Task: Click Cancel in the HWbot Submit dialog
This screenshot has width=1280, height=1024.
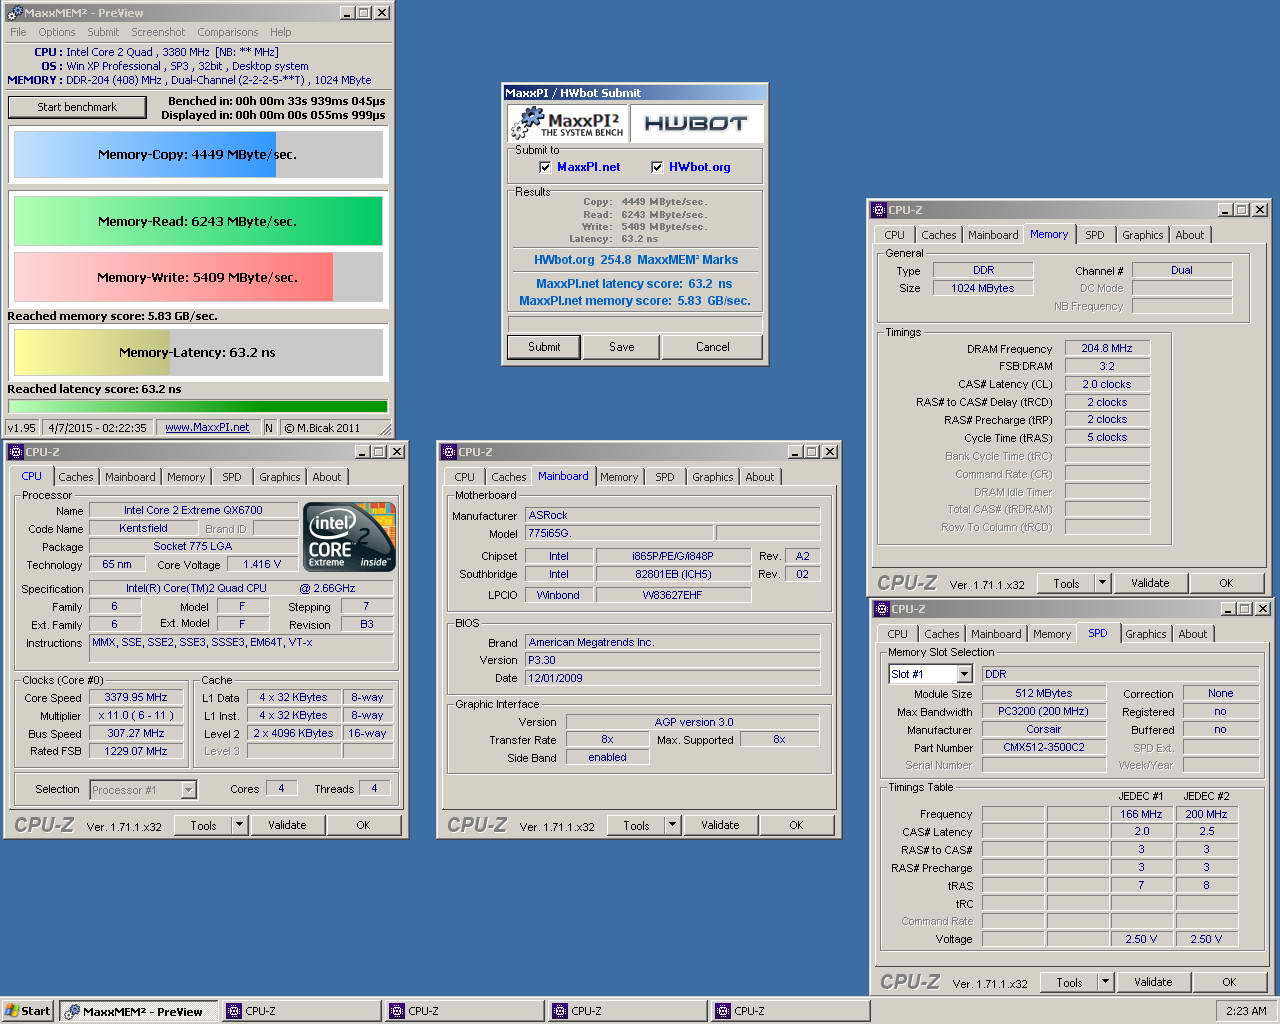Action: 713,347
